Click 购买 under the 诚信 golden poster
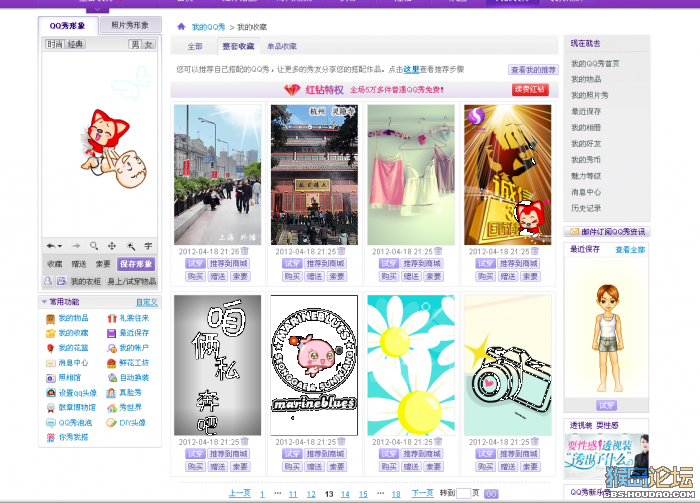Image resolution: width=700 pixels, height=503 pixels. tap(485, 276)
